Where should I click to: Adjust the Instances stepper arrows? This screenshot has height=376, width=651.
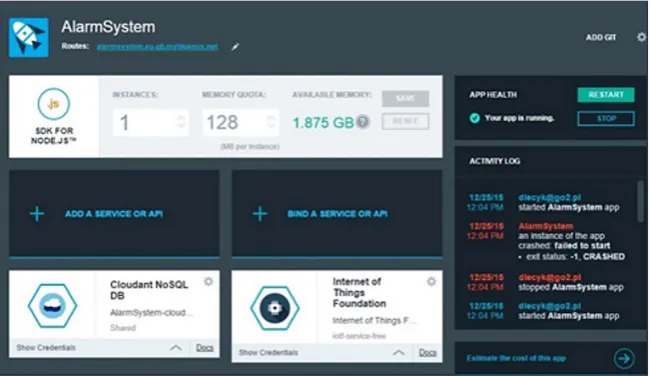click(181, 122)
